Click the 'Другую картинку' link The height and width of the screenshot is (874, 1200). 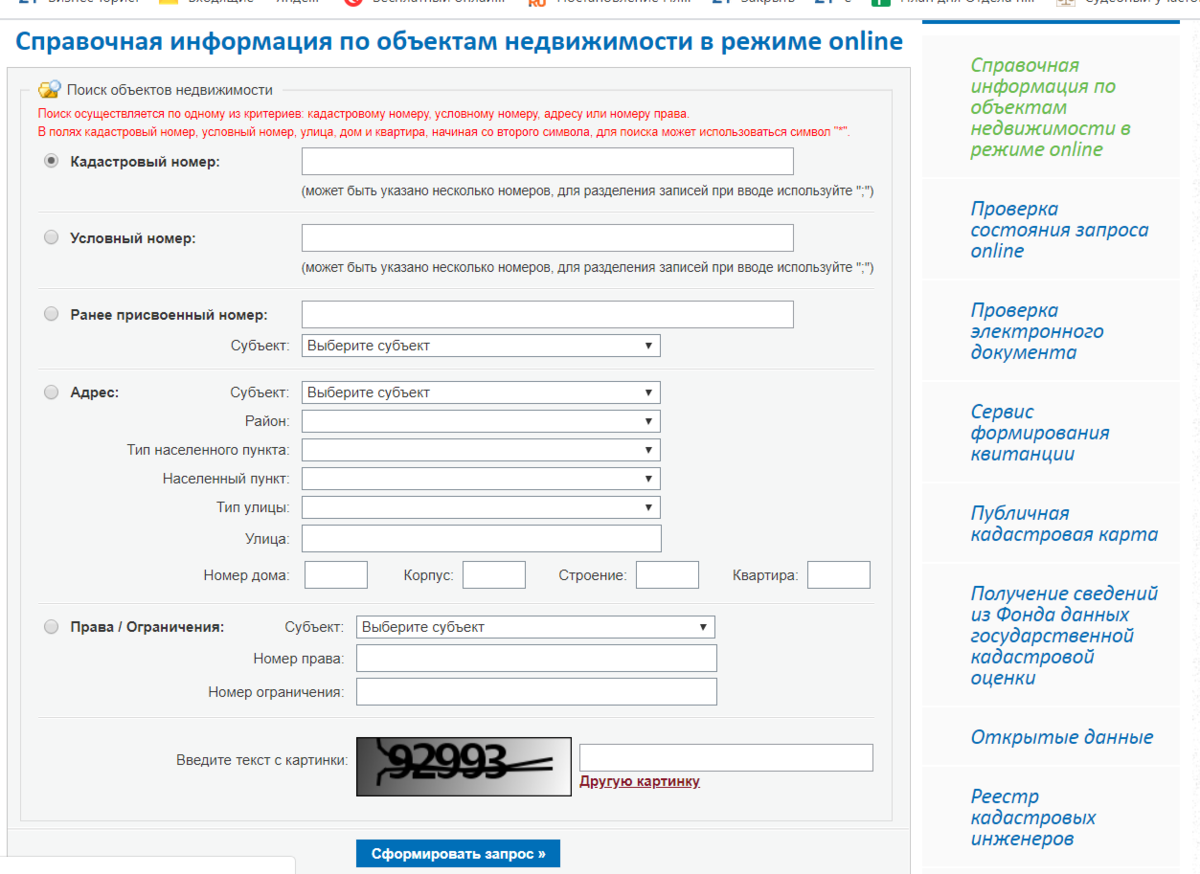pos(640,781)
